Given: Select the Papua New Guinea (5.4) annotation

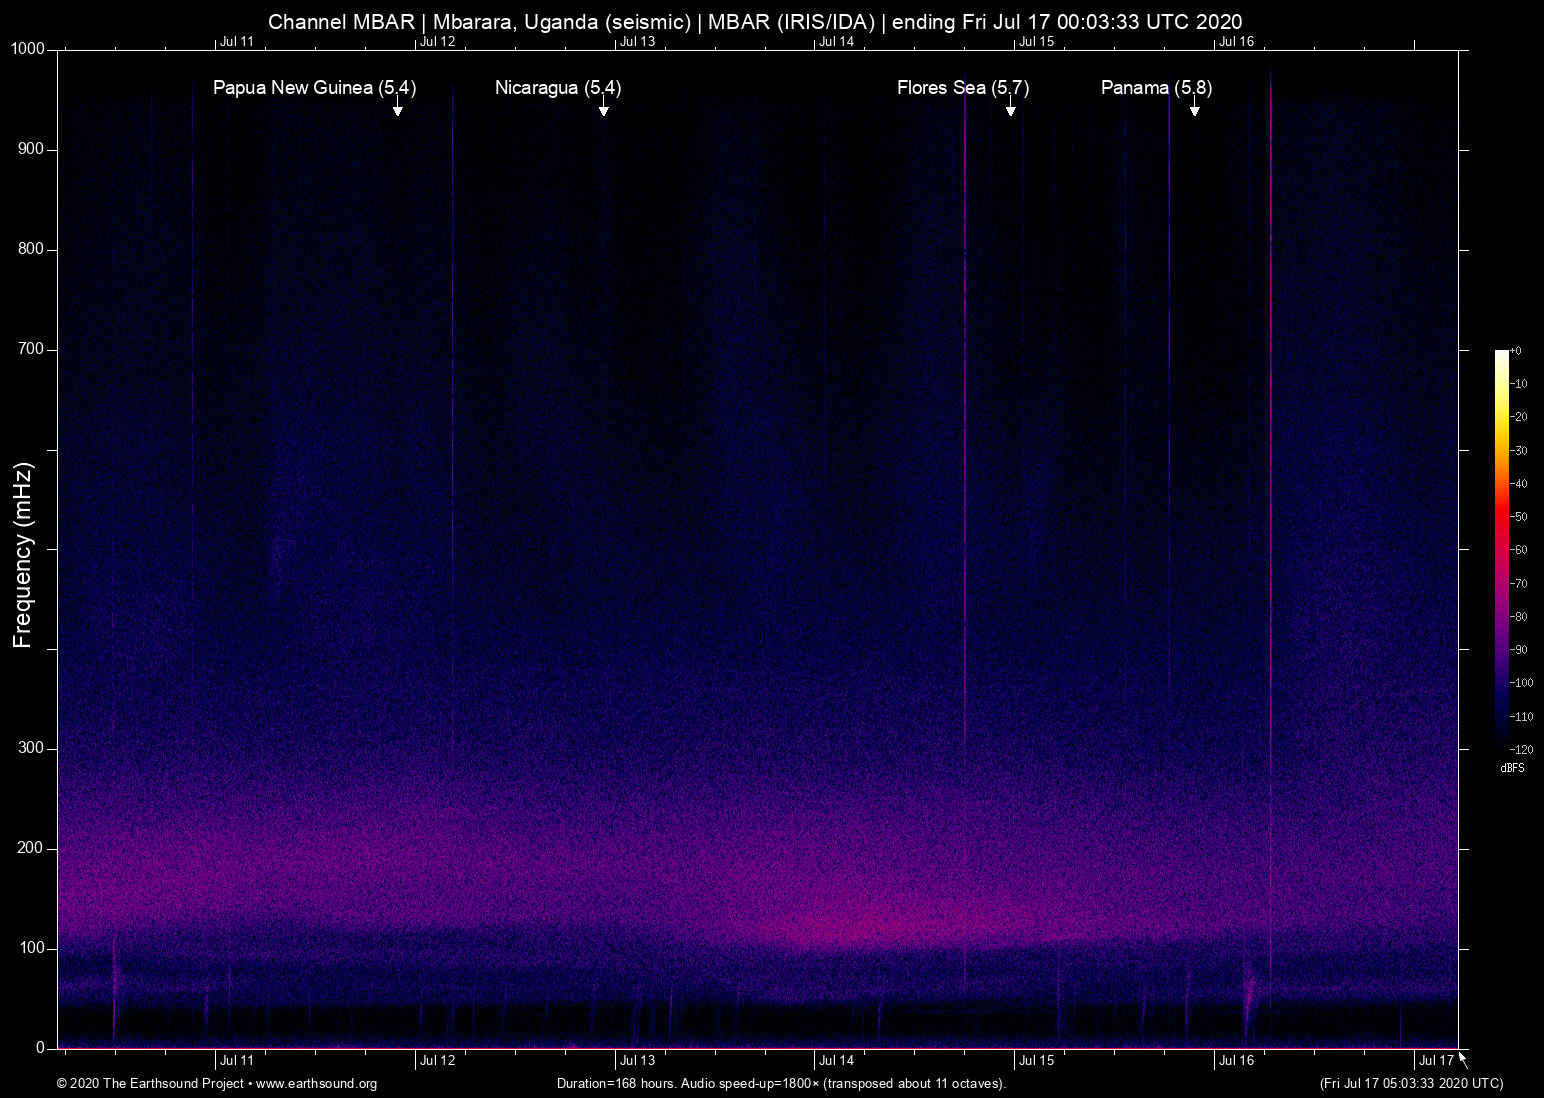Looking at the screenshot, I should tap(314, 88).
